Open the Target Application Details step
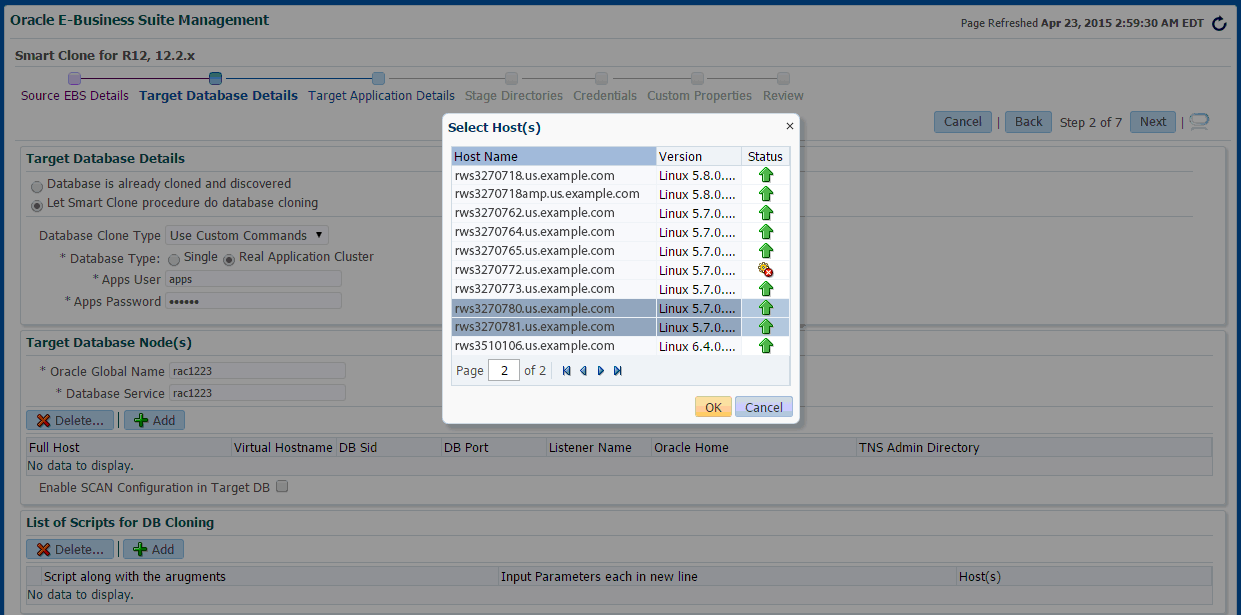 [x=381, y=96]
